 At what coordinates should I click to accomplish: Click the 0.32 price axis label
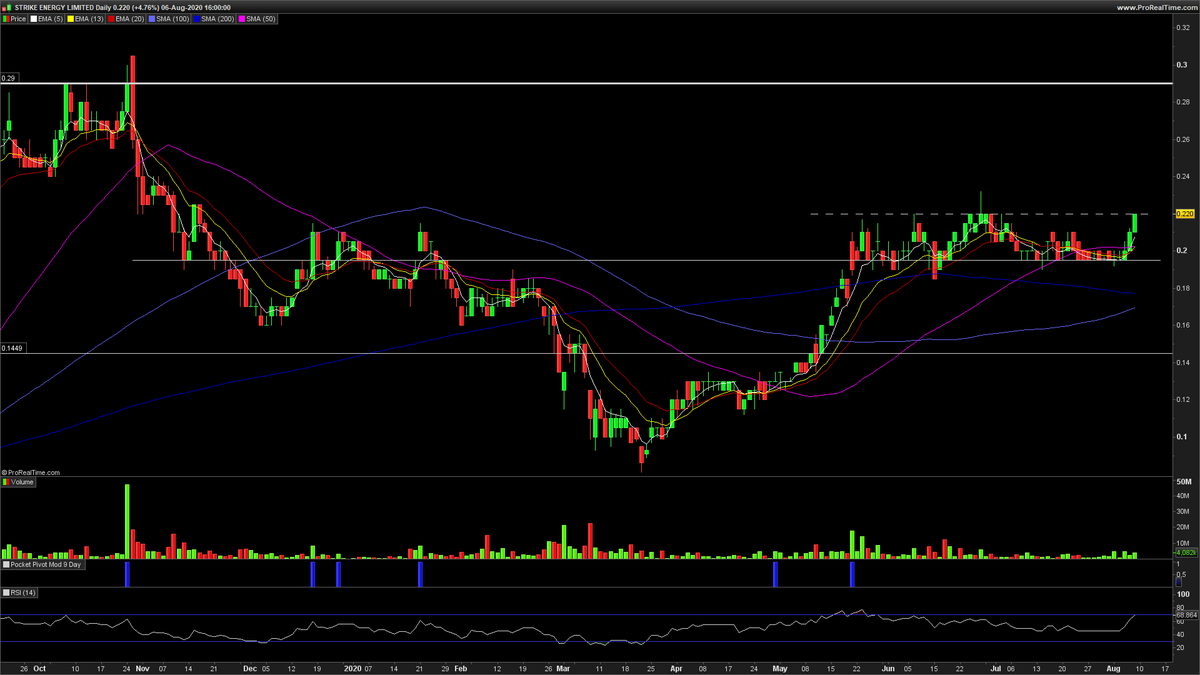tap(1183, 28)
